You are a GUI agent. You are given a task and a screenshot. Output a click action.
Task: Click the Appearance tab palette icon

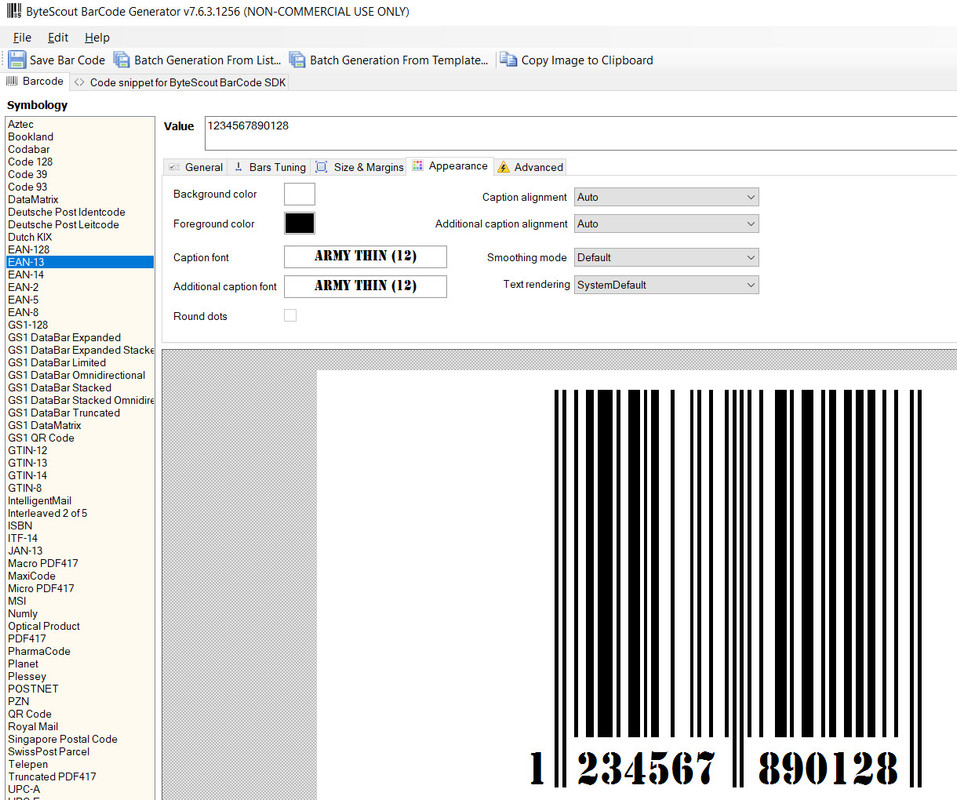[417, 165]
